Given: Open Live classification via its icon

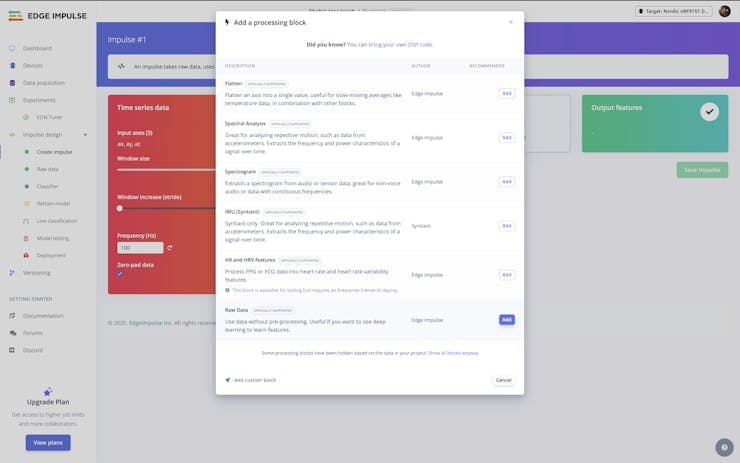Looking at the screenshot, I should click(26, 221).
